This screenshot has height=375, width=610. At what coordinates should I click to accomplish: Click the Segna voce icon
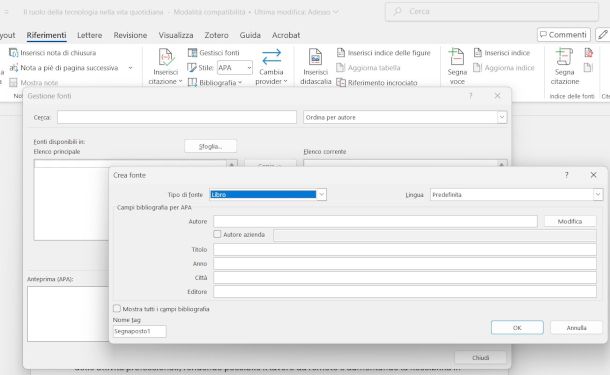click(x=457, y=57)
